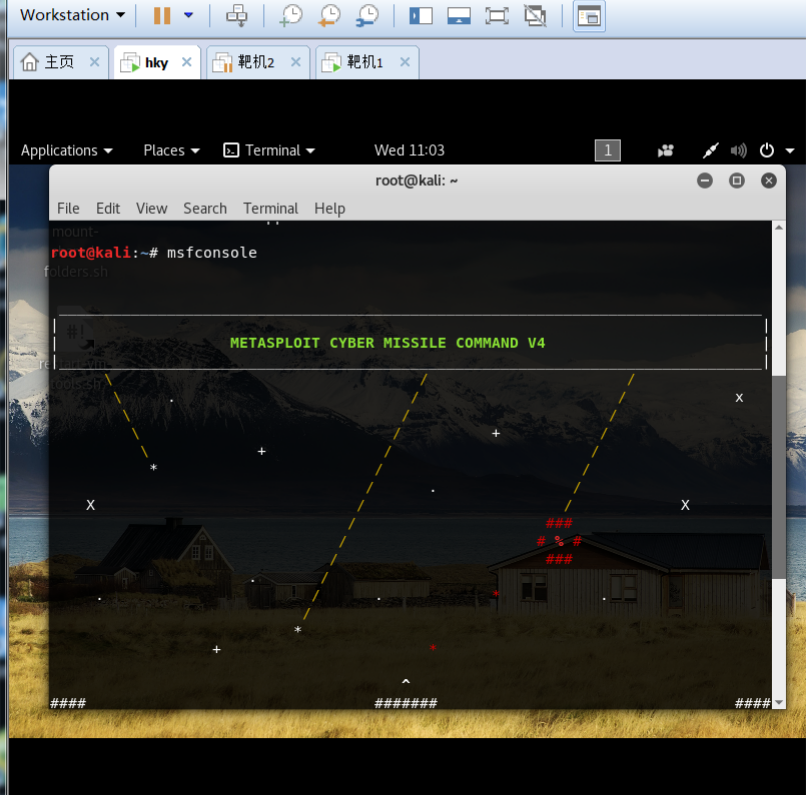Image resolution: width=806 pixels, height=795 pixels.
Task: Select workspace indicator 1
Action: (x=608, y=150)
